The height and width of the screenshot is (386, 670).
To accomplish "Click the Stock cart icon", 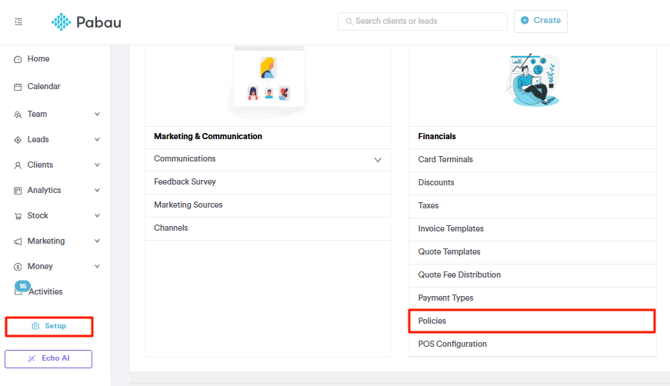I will pos(18,216).
